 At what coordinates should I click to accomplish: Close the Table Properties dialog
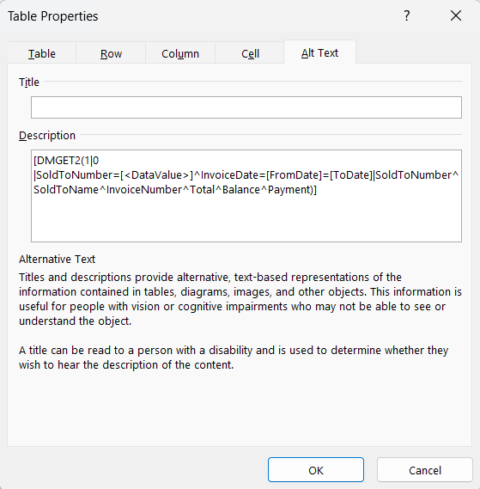click(456, 16)
